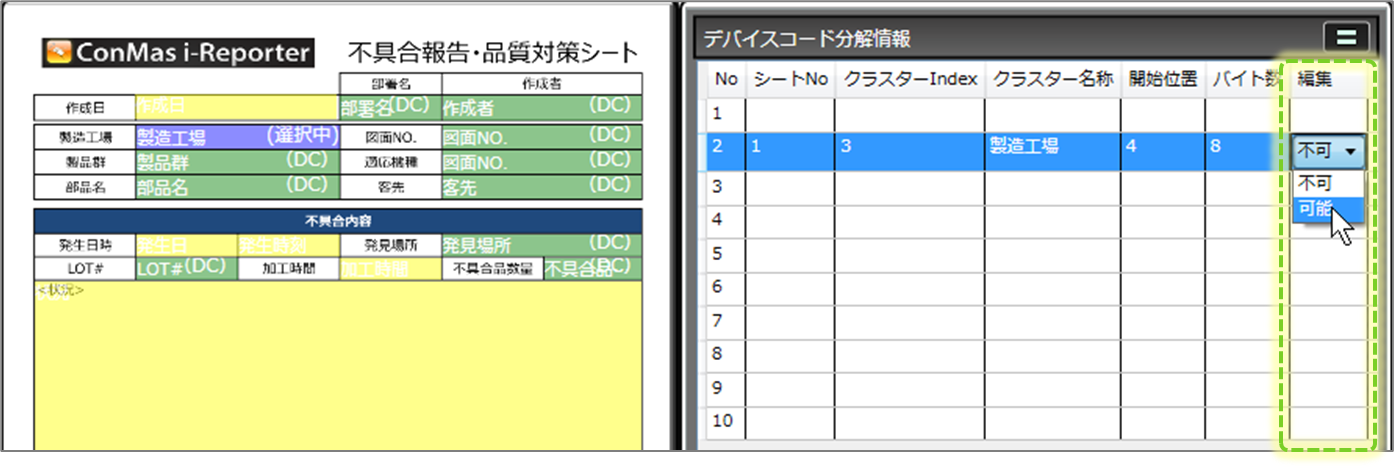
Task: Click the 部品名 green cluster field
Action: [234, 186]
